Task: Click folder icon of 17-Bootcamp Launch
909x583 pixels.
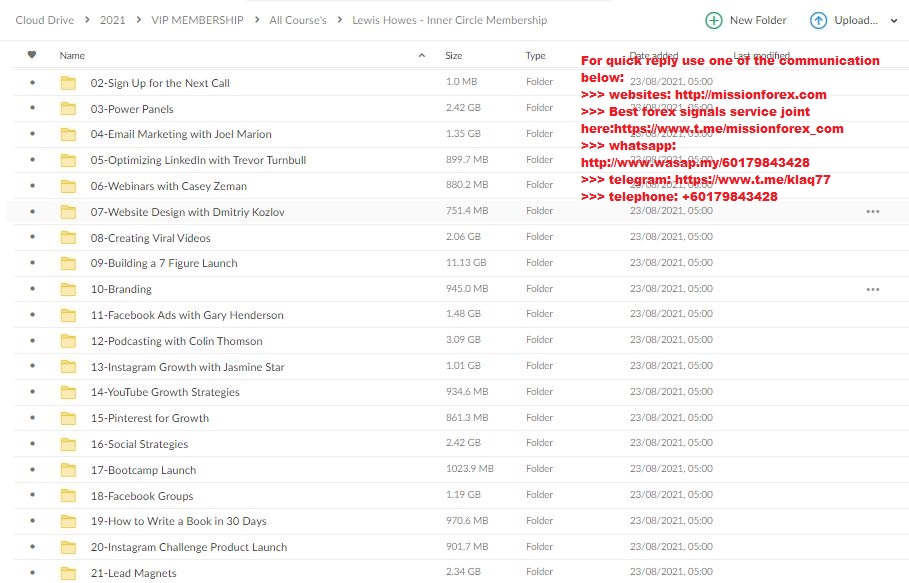Action: [x=68, y=469]
